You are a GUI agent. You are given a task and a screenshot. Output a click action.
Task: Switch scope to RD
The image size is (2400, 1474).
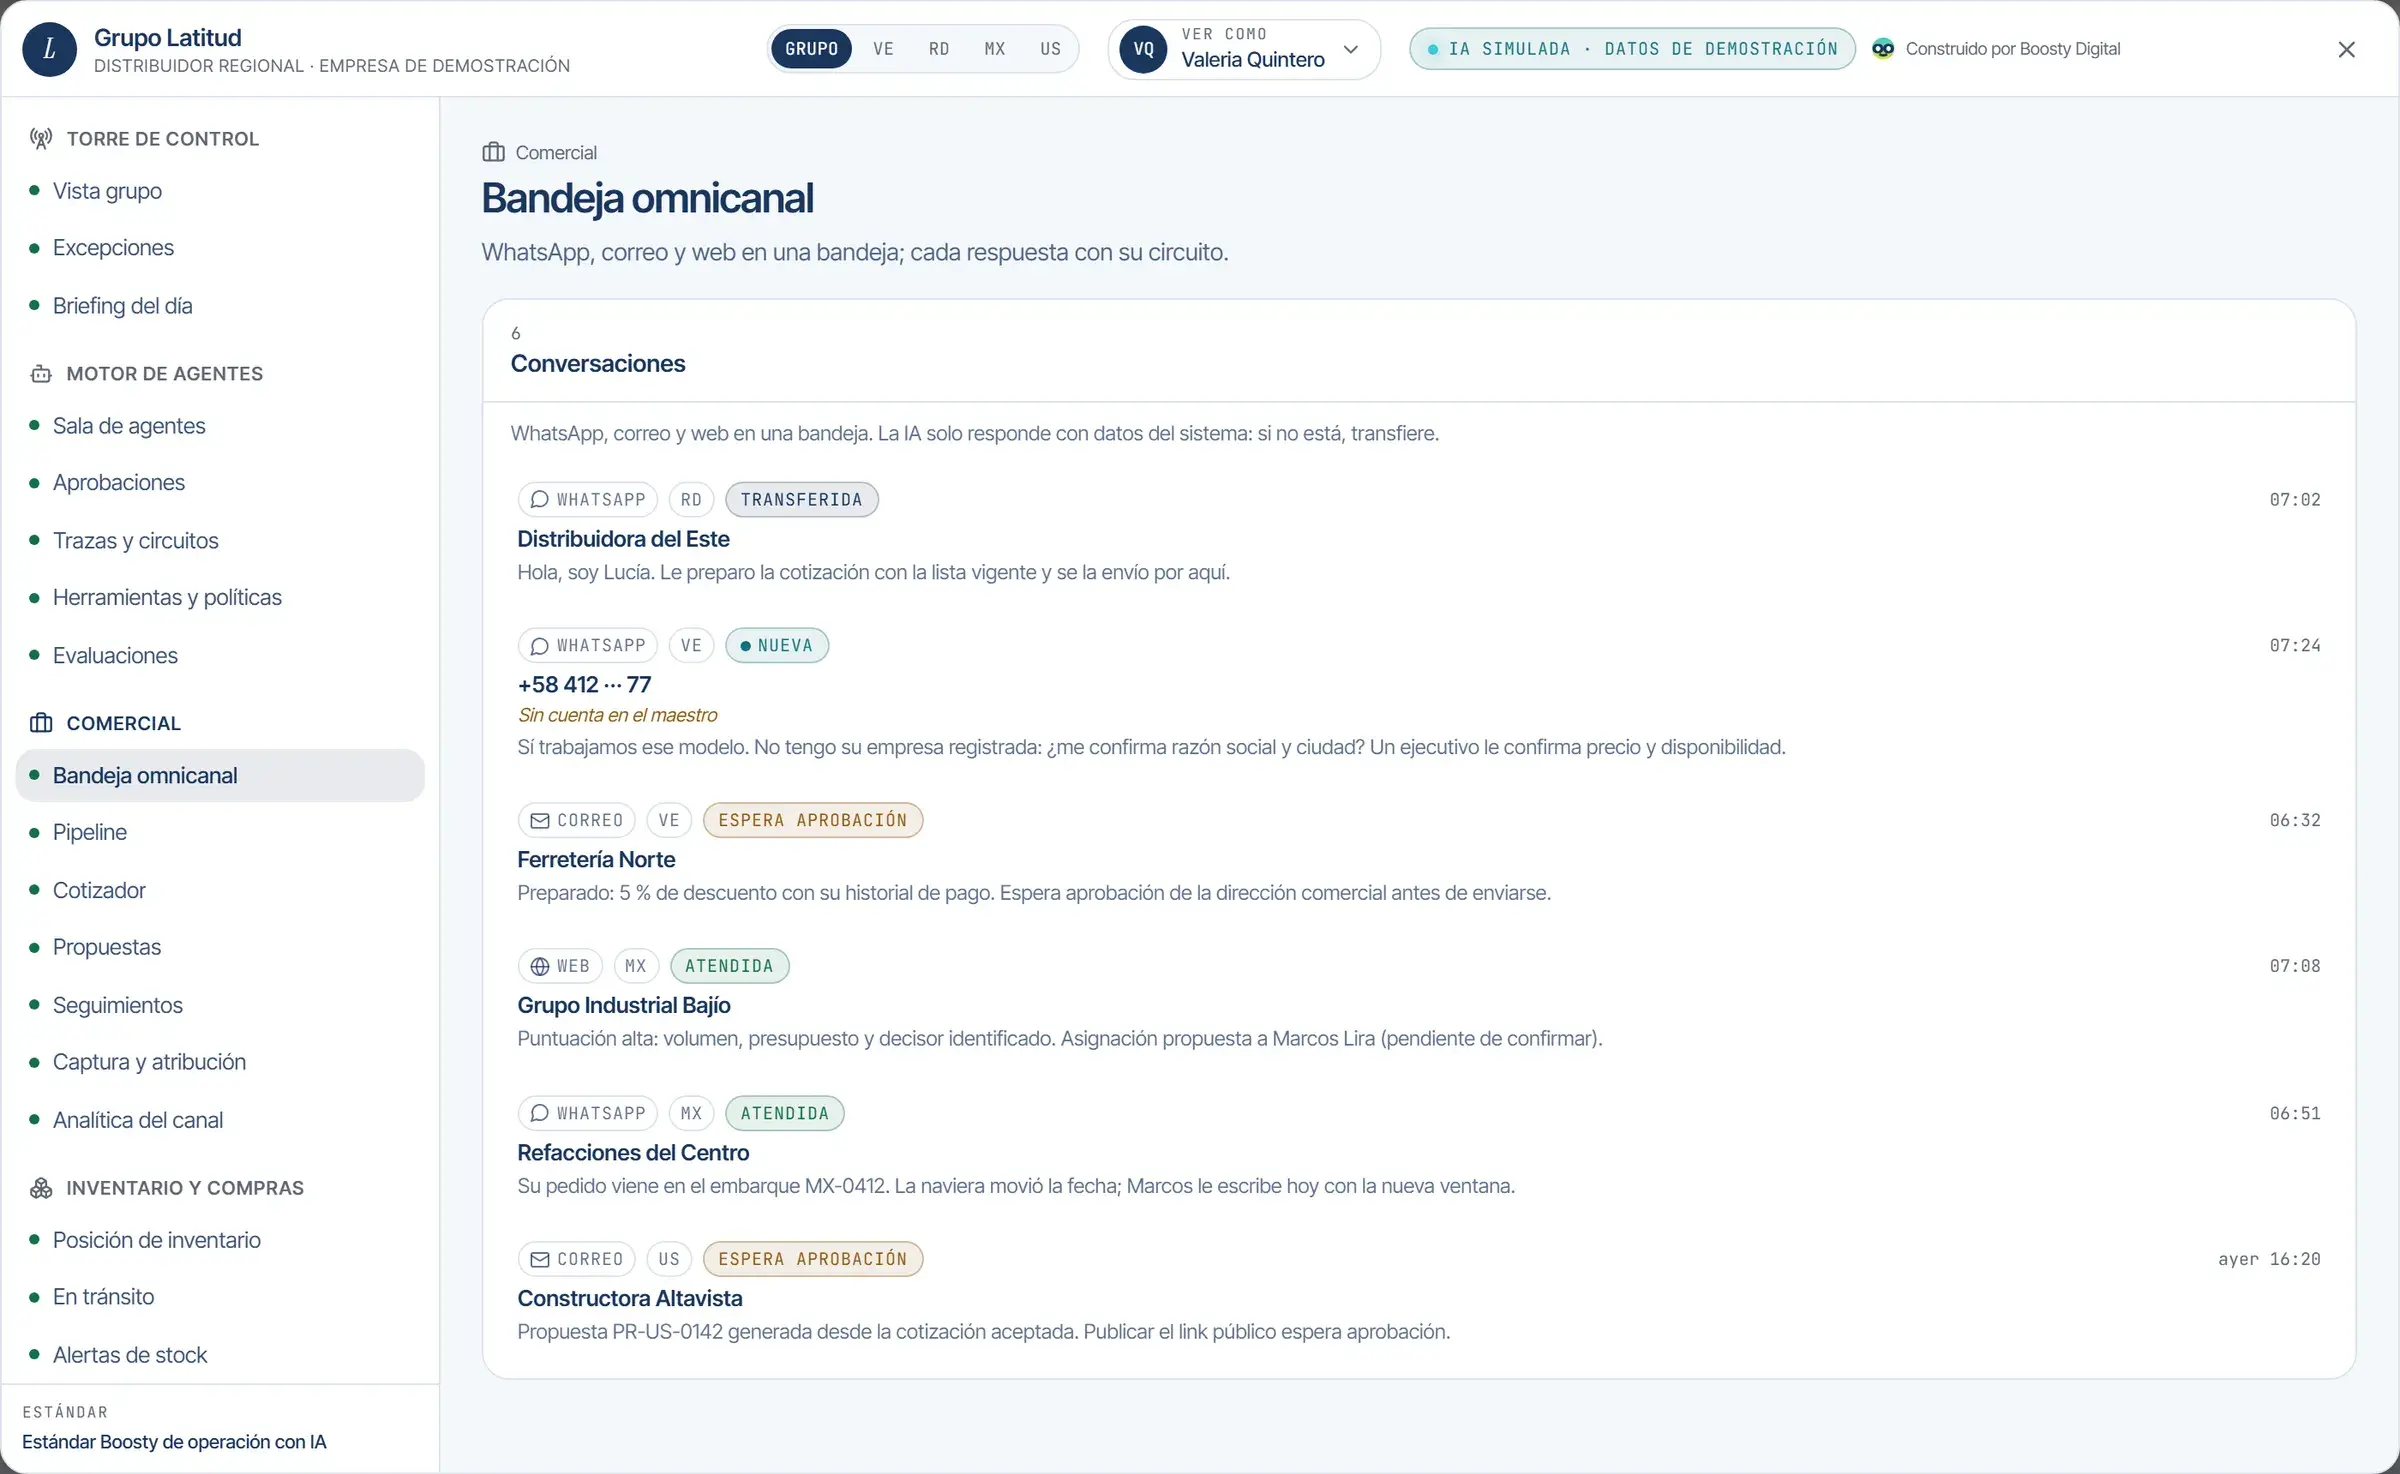[939, 49]
